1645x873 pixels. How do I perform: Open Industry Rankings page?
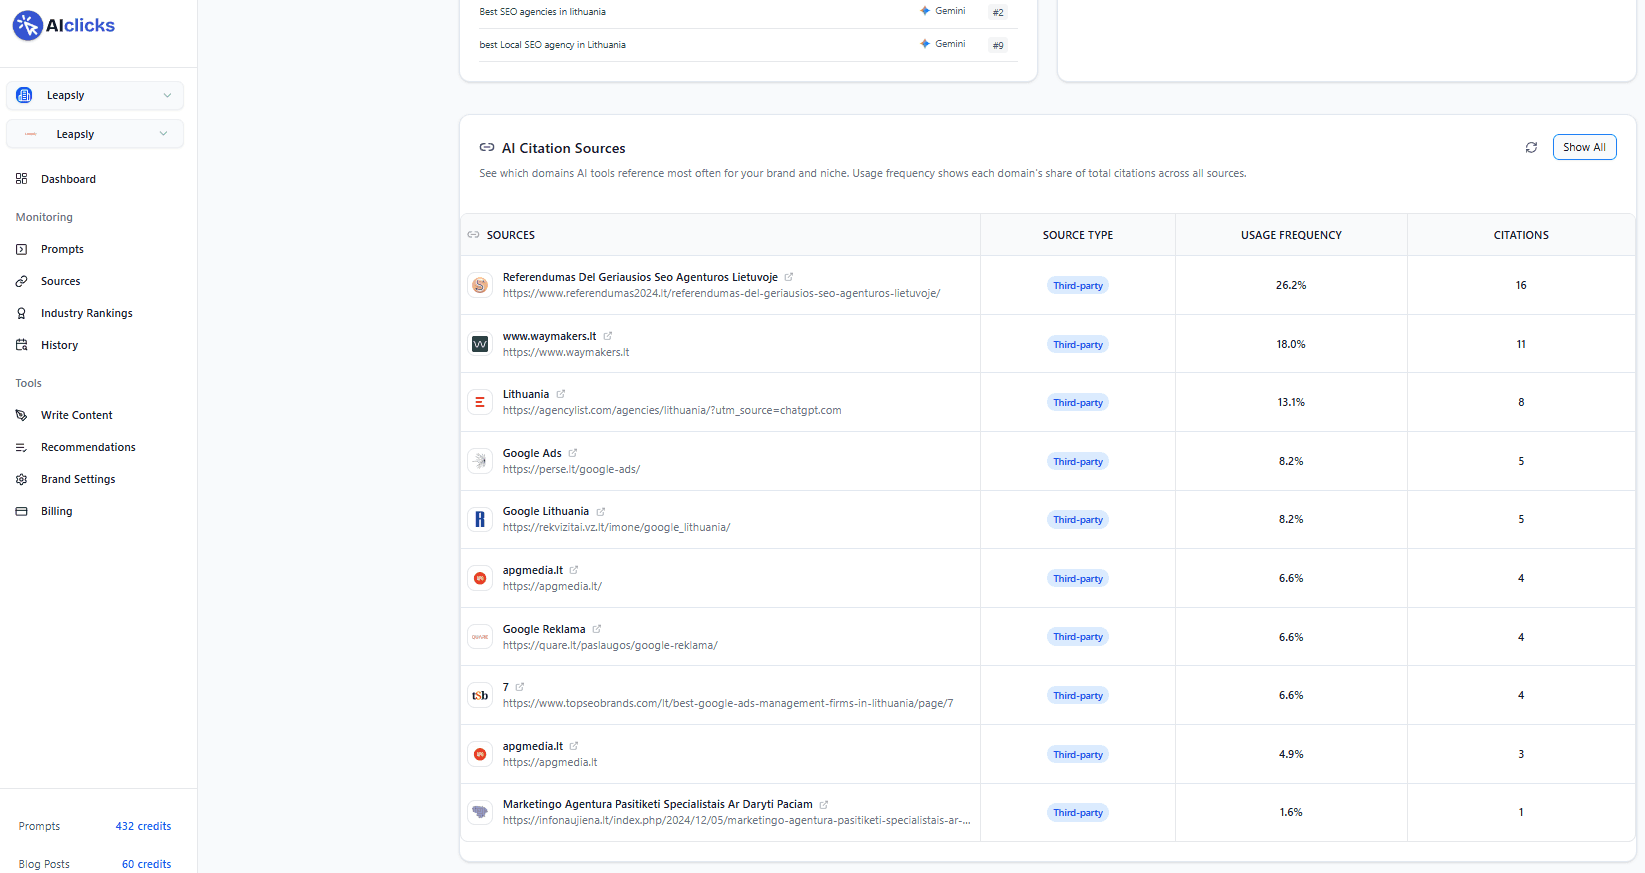[86, 313]
